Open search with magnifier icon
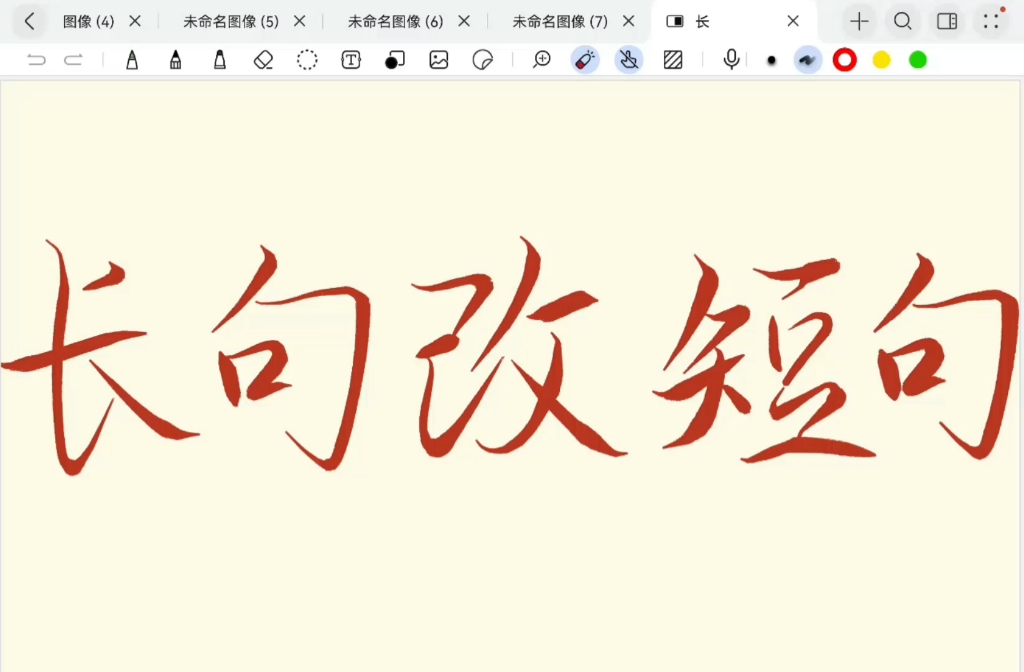 tap(903, 22)
